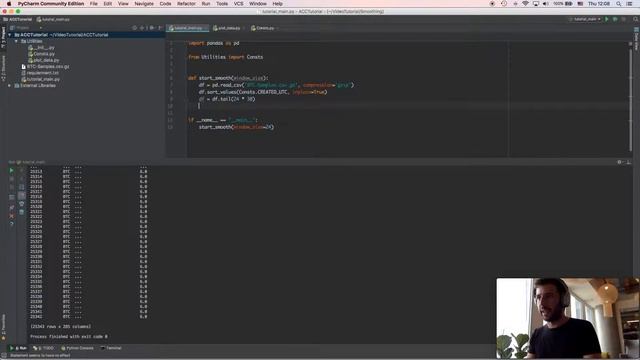Open the project panel settings gear
Image resolution: width=640 pixels, height=360 pixels.
[152, 28]
